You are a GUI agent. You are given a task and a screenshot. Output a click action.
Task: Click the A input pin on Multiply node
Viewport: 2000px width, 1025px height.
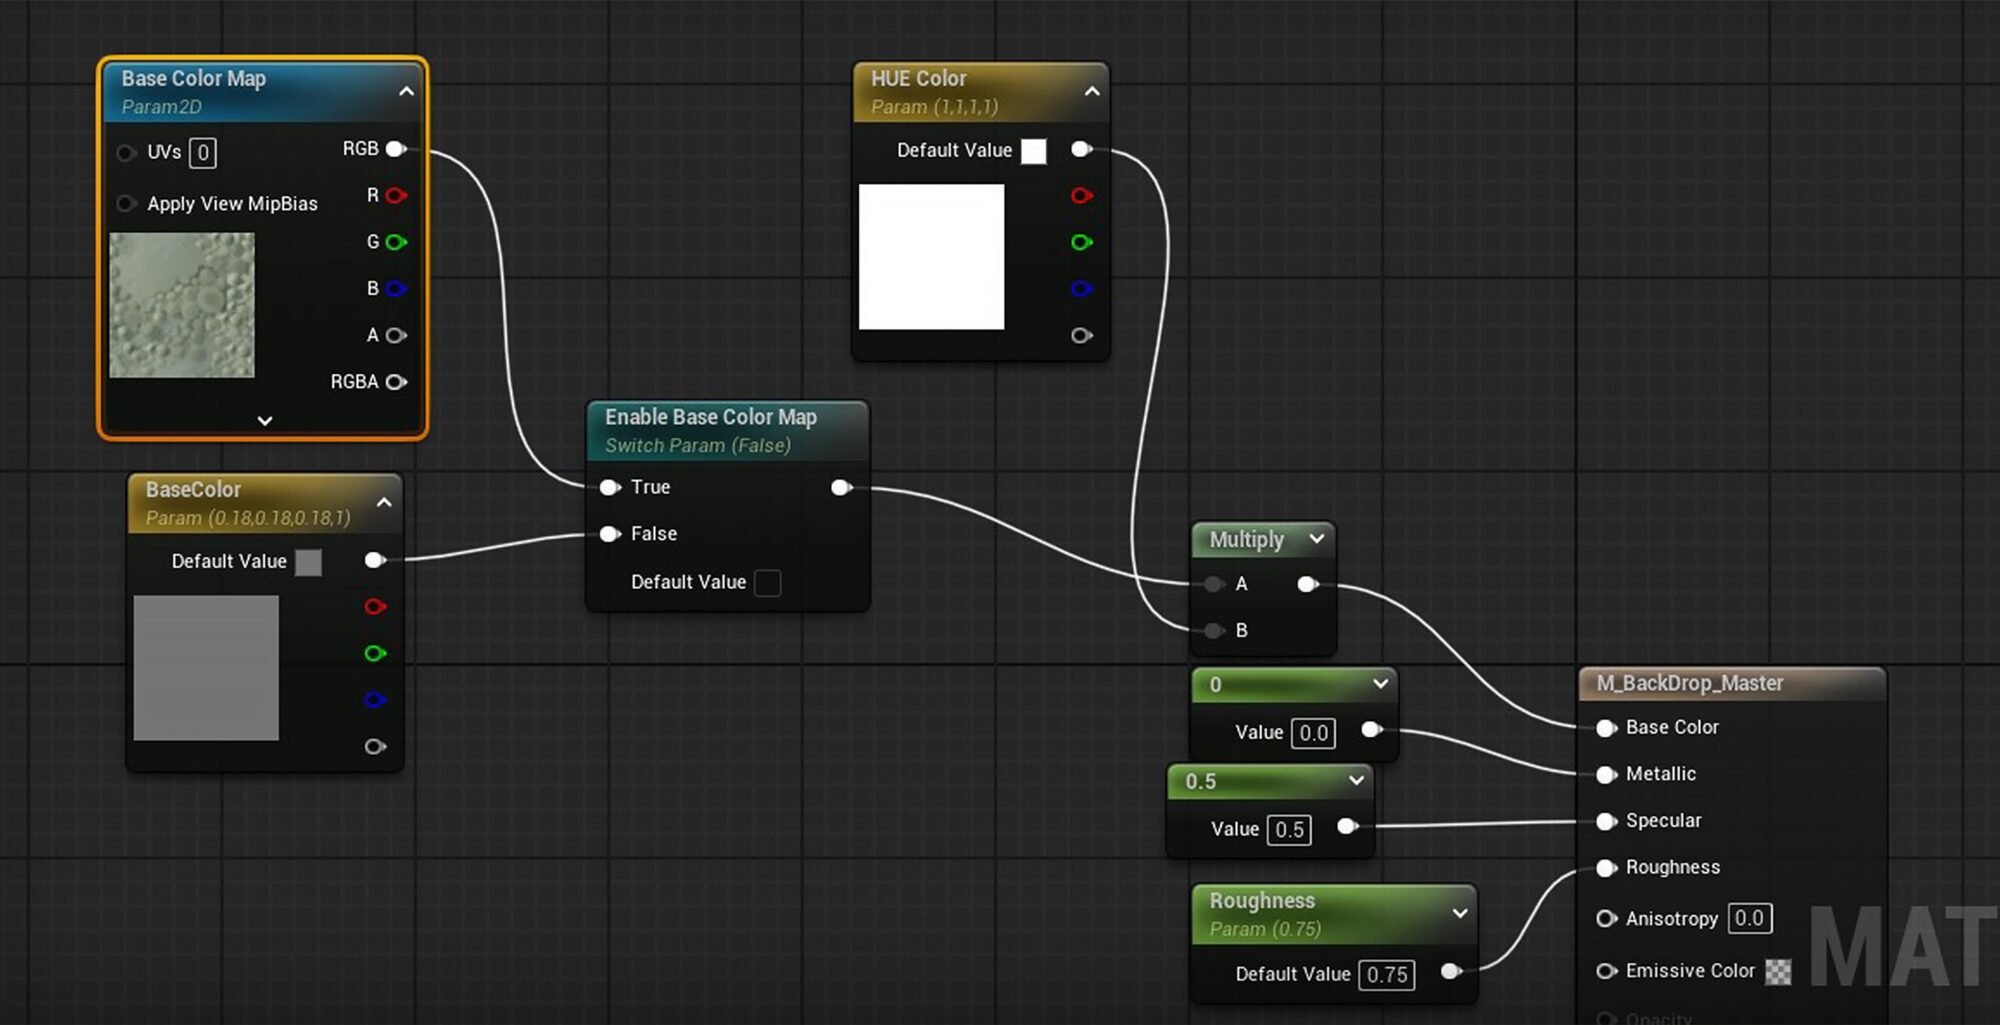tap(1214, 584)
